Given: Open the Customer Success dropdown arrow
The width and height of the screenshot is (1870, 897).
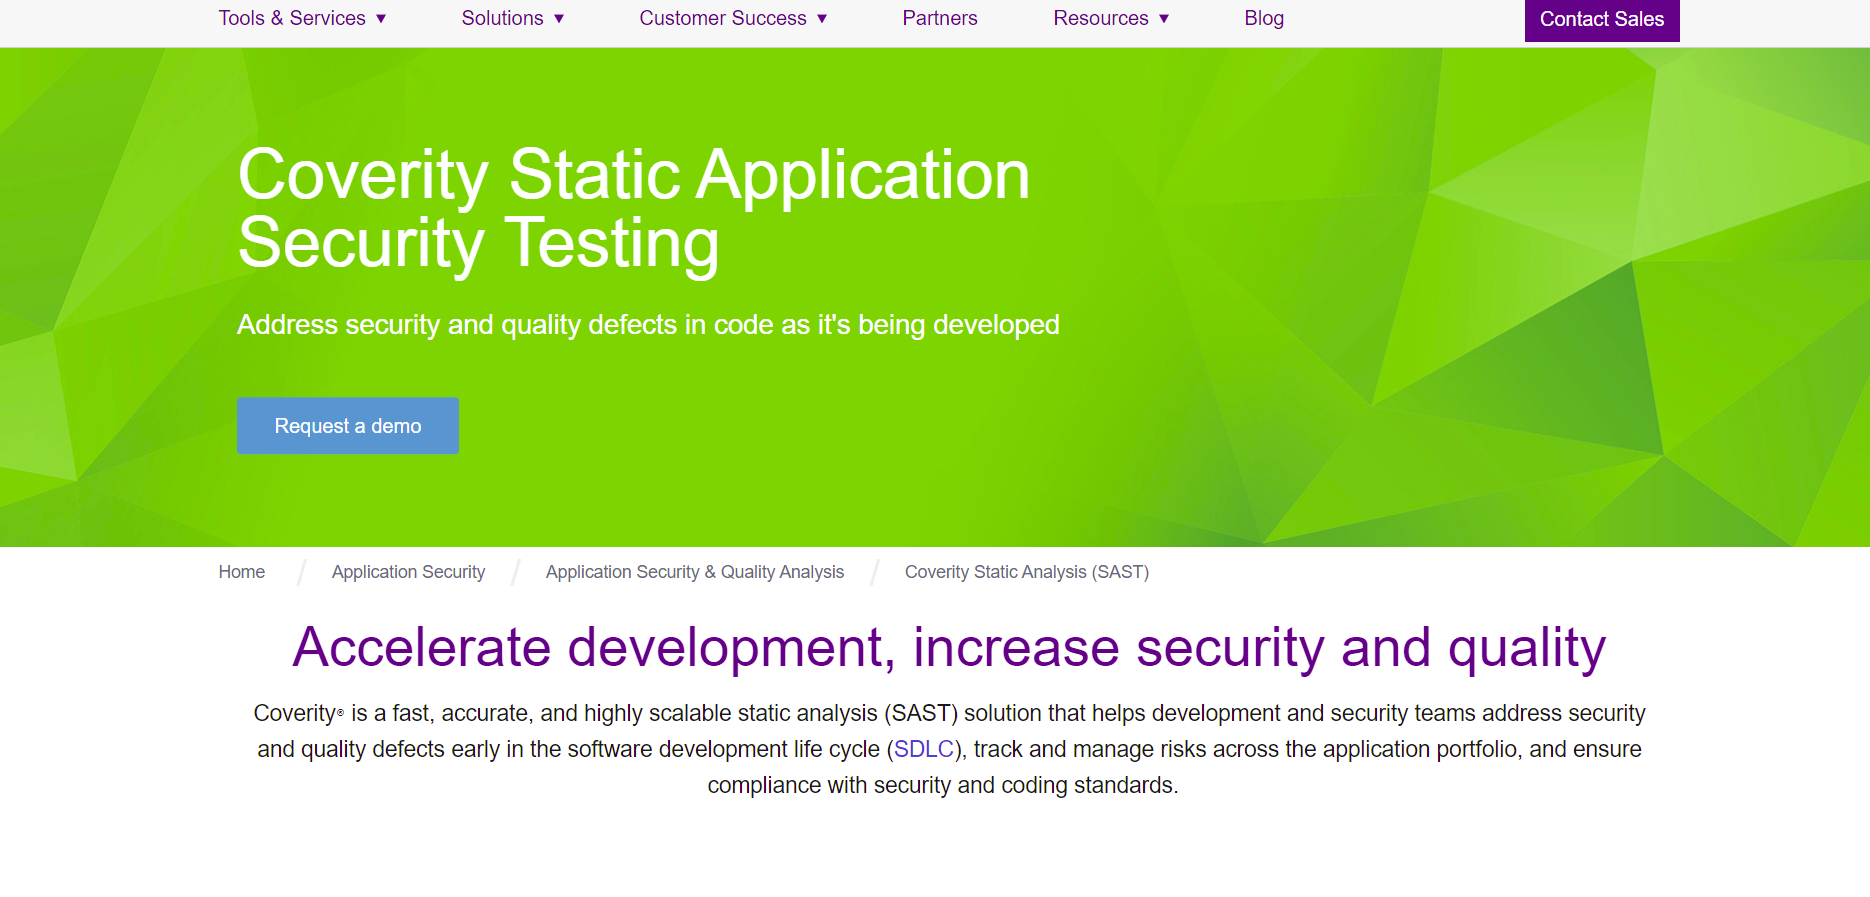Looking at the screenshot, I should [822, 19].
